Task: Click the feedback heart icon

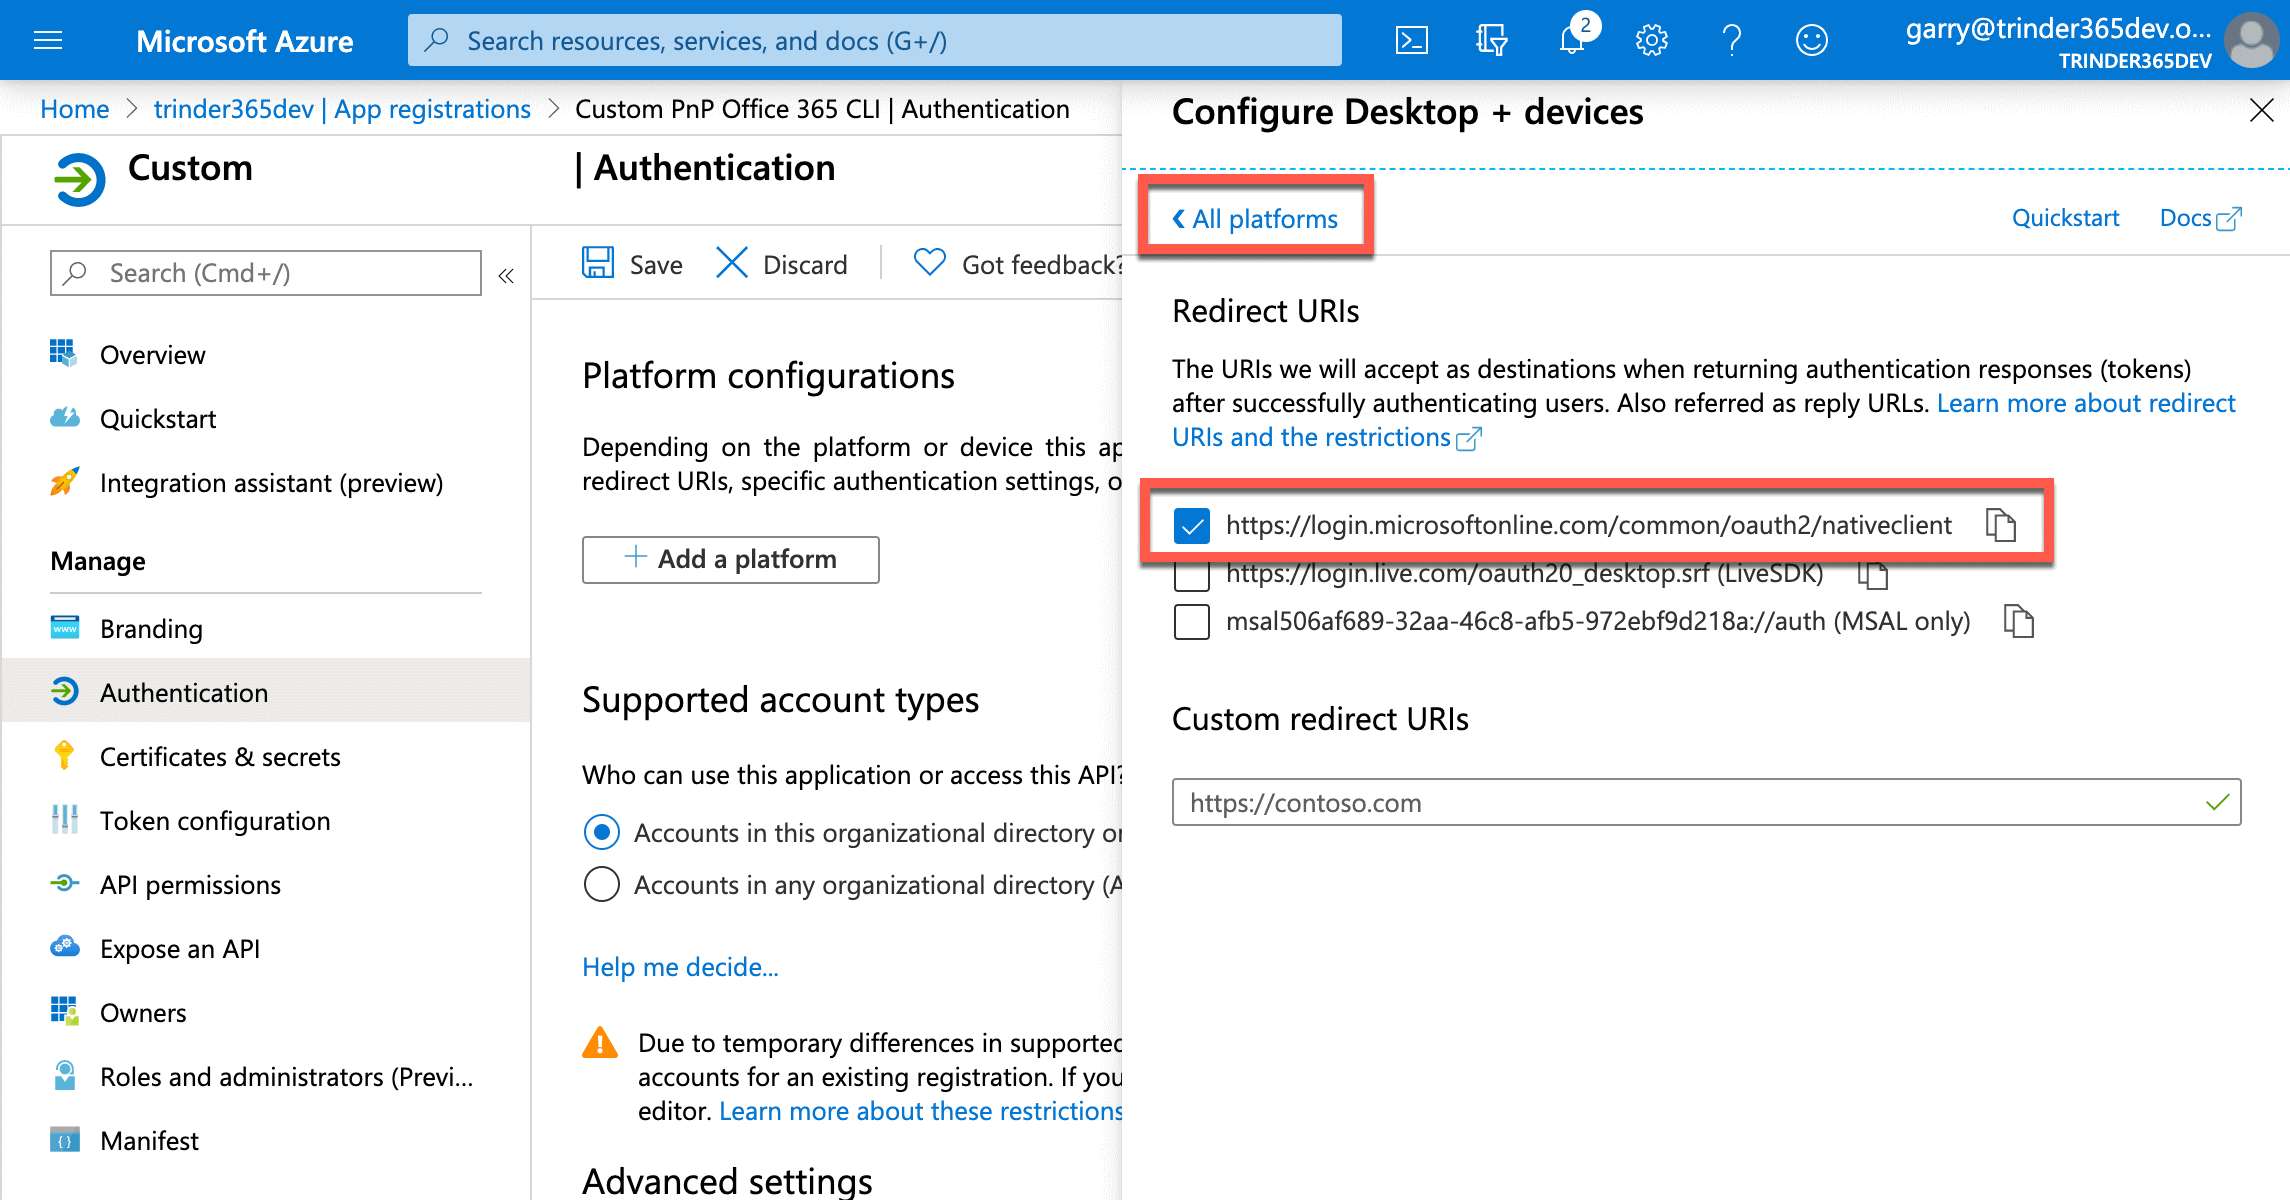Action: 929,263
